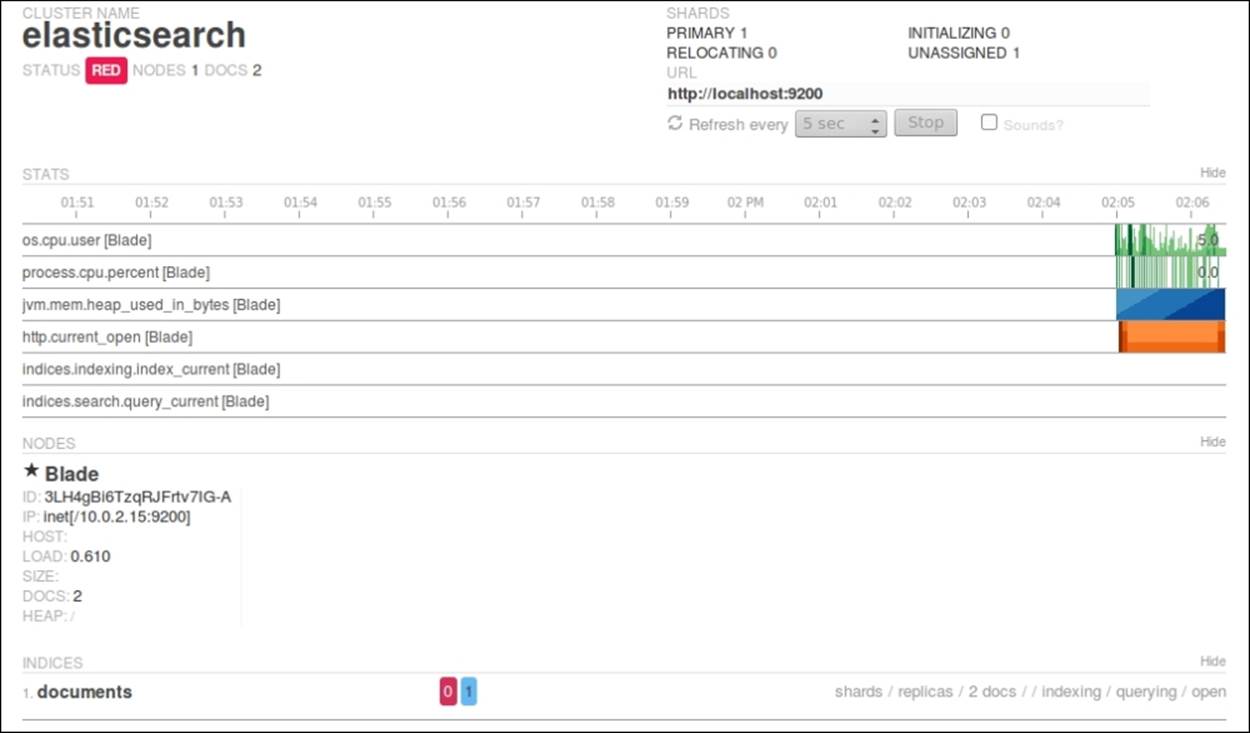
Task: Click the refresh icon beside Refresh every
Action: (675, 123)
